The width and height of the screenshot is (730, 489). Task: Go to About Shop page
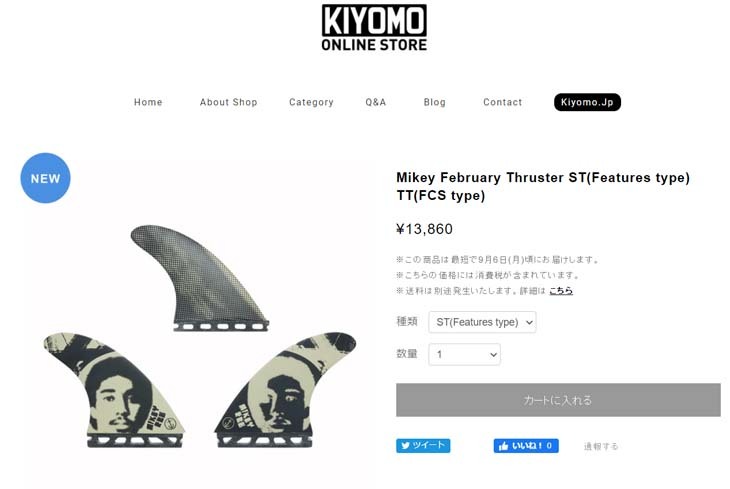tap(229, 102)
